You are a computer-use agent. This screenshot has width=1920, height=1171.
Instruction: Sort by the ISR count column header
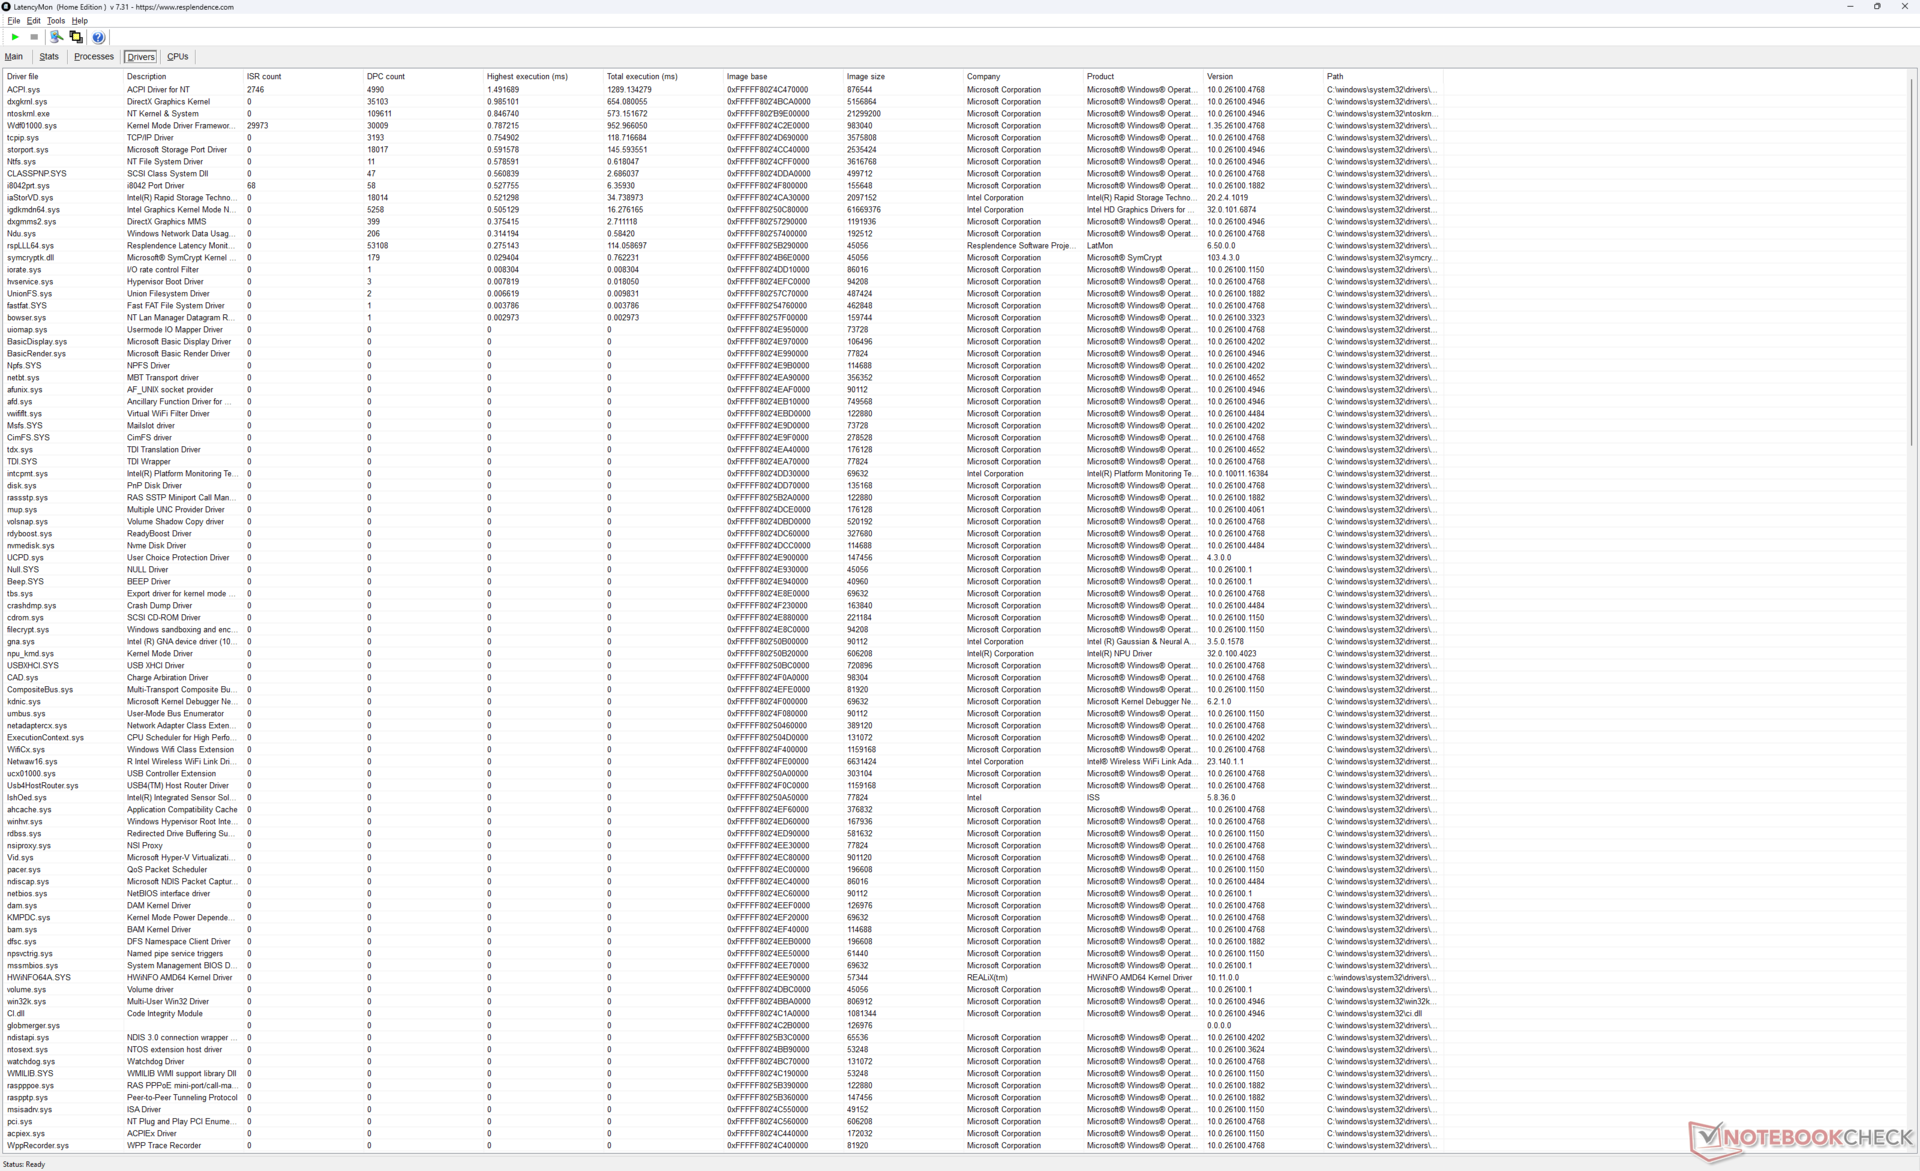[303, 76]
